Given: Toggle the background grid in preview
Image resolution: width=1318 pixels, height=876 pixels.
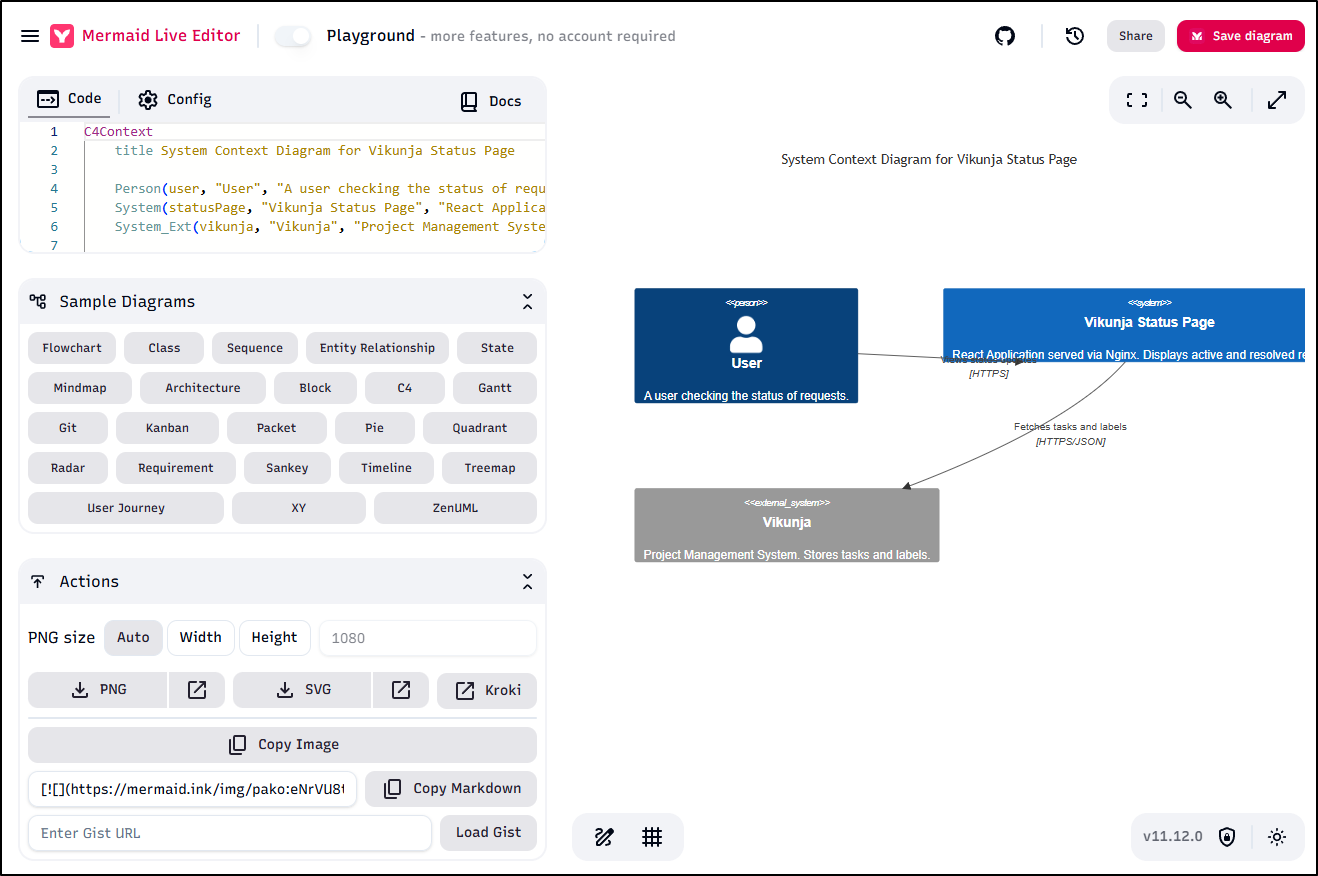Looking at the screenshot, I should tap(652, 837).
